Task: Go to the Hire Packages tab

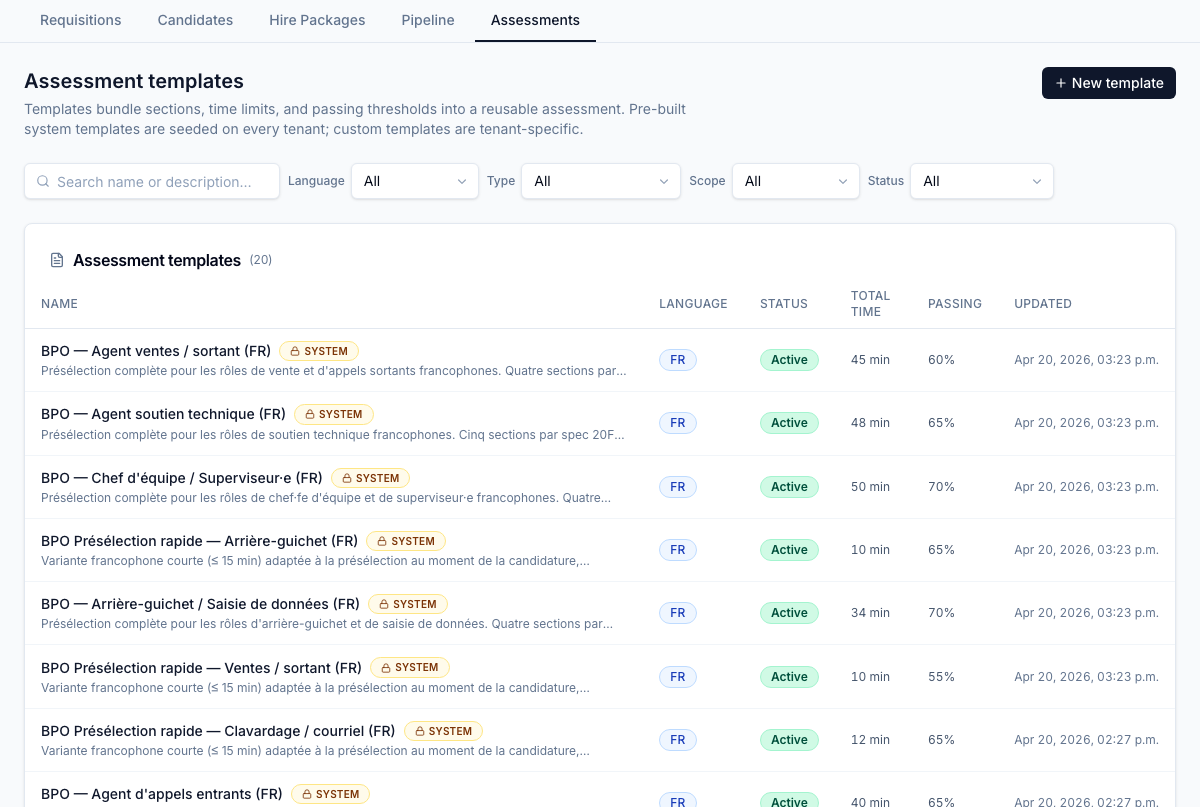Action: point(317,20)
